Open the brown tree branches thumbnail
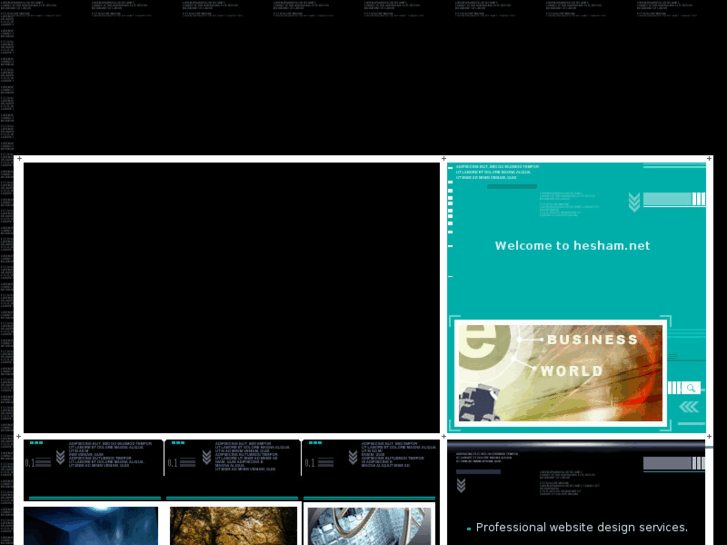Screen dimensions: 727x545 click(x=233, y=526)
